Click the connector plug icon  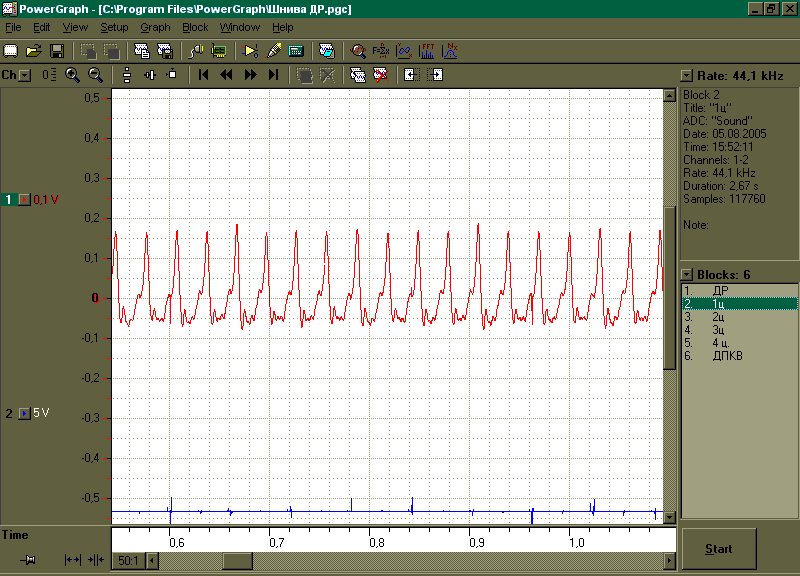(196, 51)
